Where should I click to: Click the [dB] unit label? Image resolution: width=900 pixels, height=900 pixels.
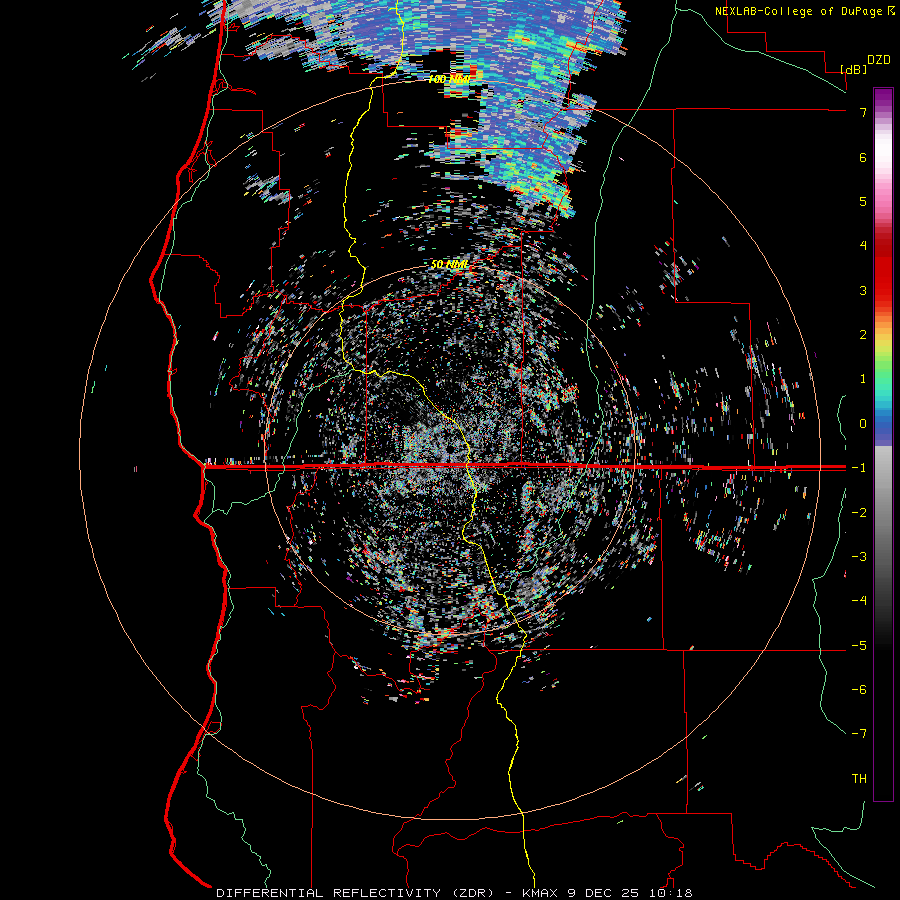tap(854, 69)
